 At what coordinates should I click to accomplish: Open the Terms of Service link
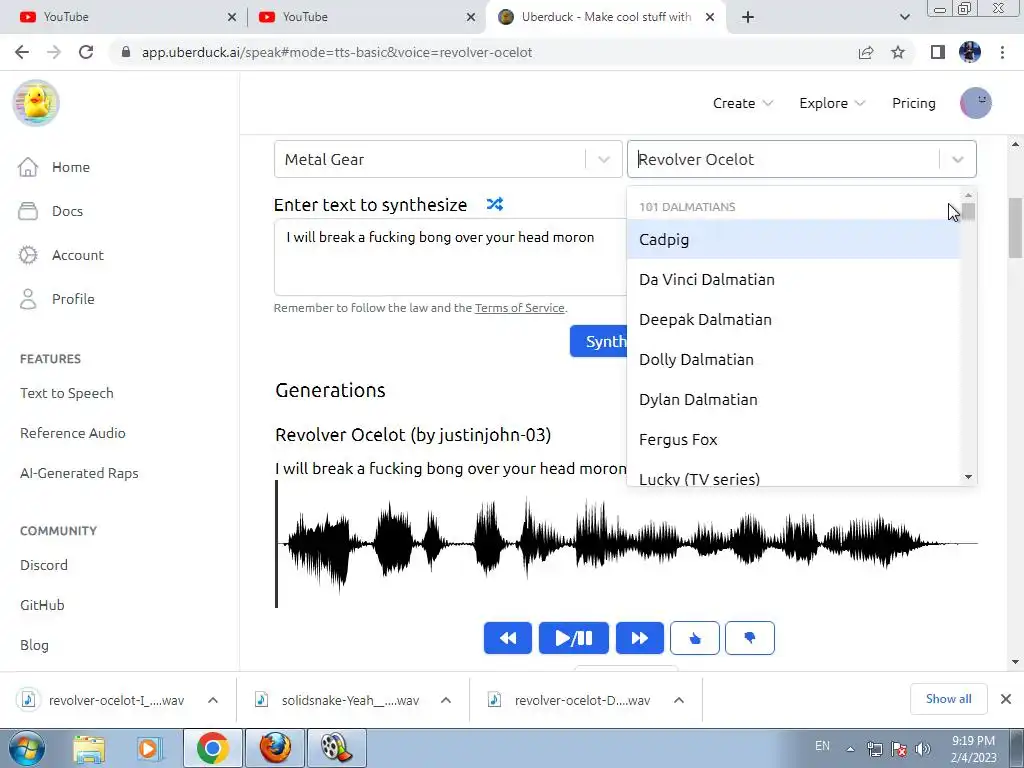click(519, 308)
